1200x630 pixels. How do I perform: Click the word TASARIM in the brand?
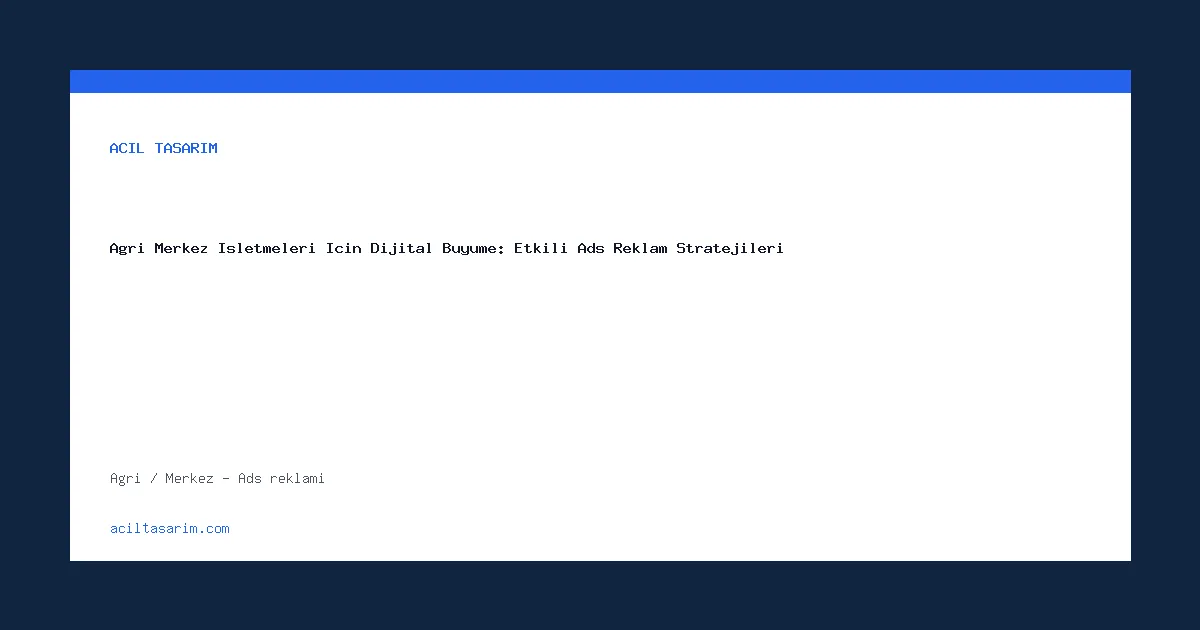[186, 148]
